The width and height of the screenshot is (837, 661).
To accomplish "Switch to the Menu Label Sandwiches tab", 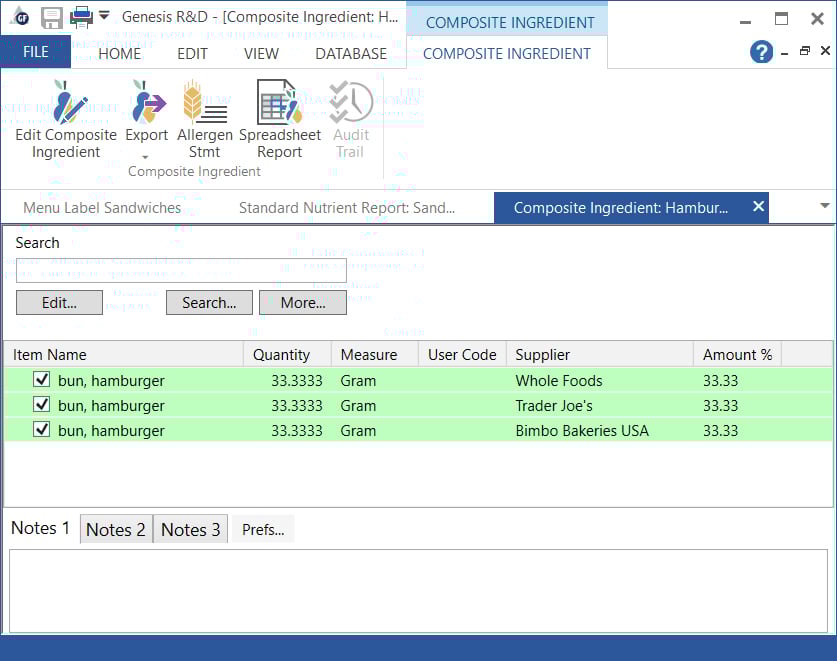I will pos(102,208).
